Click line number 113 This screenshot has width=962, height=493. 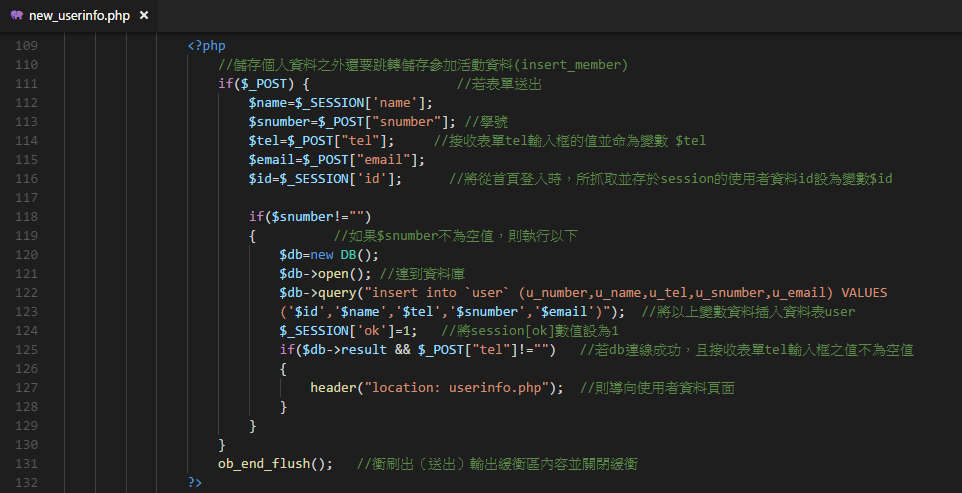click(26, 121)
